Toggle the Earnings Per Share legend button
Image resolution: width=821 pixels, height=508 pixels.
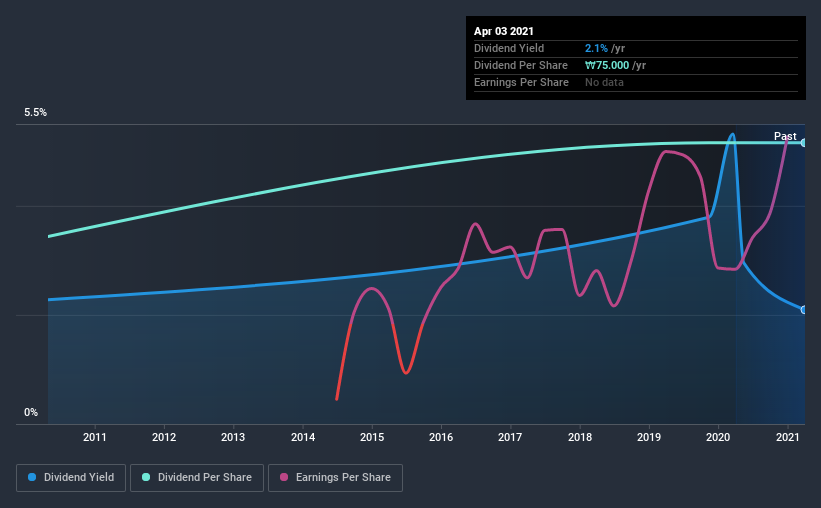point(335,478)
